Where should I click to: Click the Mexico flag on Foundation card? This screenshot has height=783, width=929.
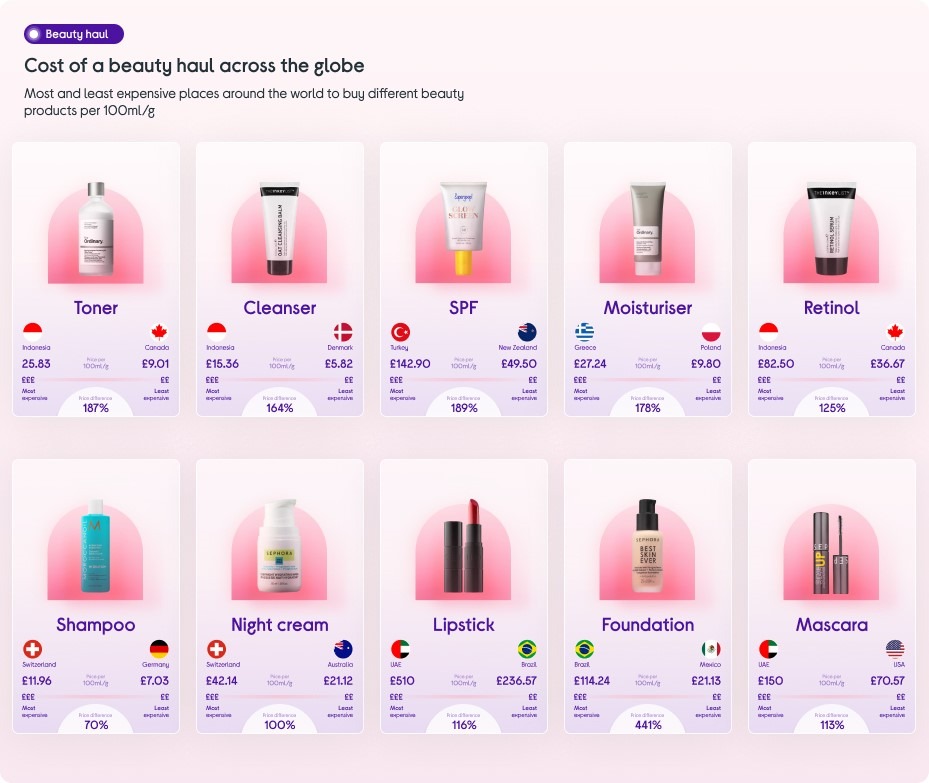click(711, 649)
